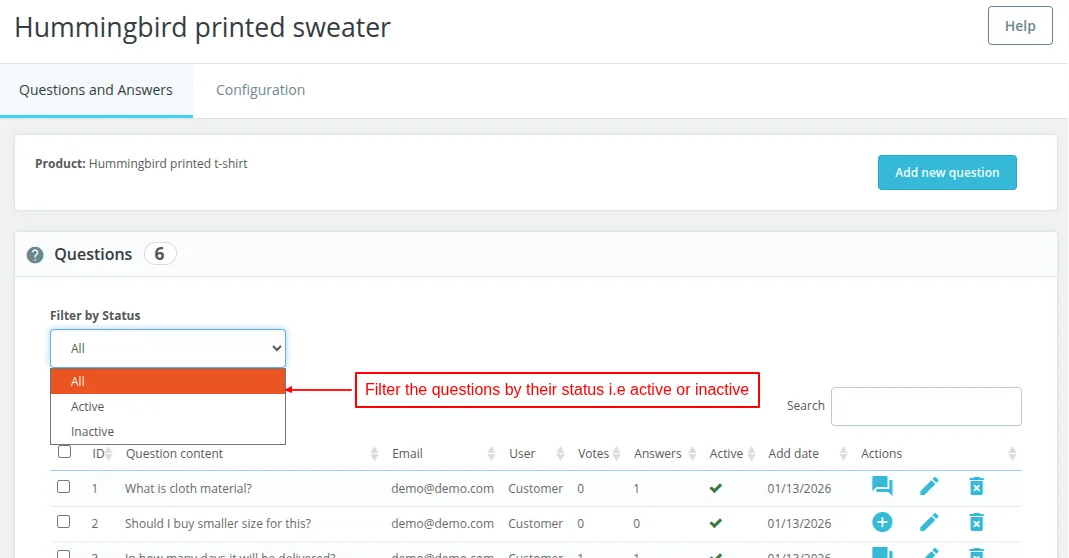1069x558 pixels.
Task: Check the box for question ID 1
Action: [64, 487]
